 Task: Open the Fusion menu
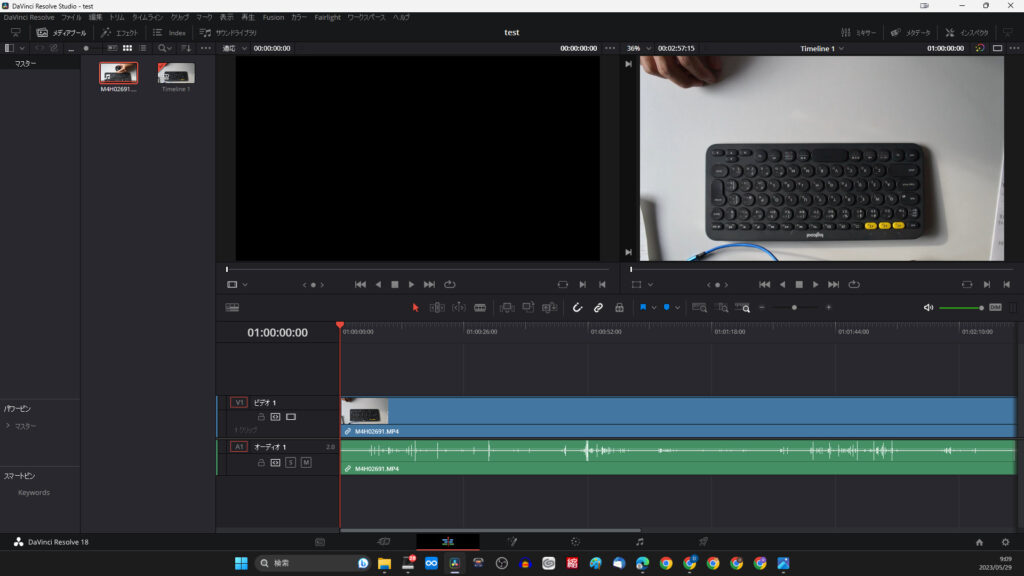(273, 18)
